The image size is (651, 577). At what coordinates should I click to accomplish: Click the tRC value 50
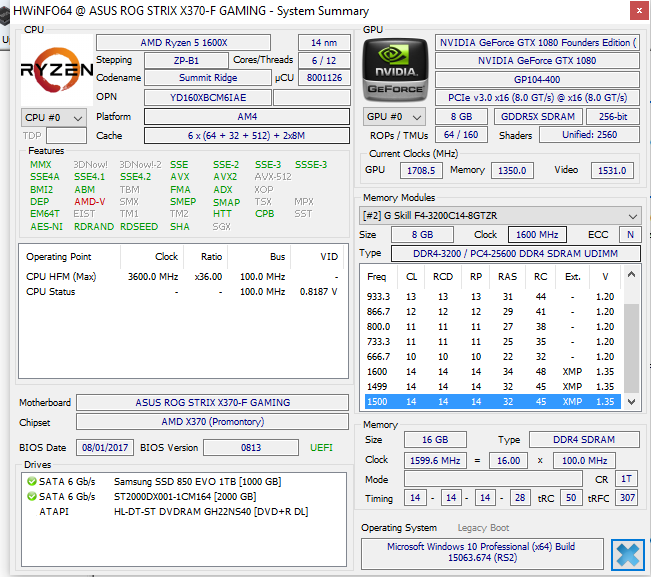[571, 498]
